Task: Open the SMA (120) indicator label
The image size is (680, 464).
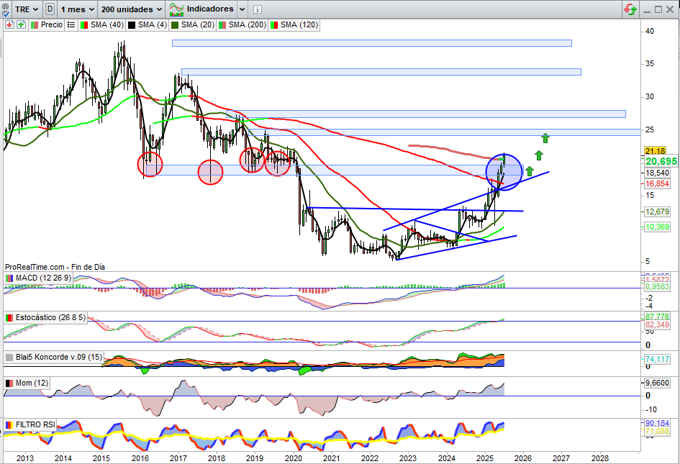Action: tap(299, 25)
